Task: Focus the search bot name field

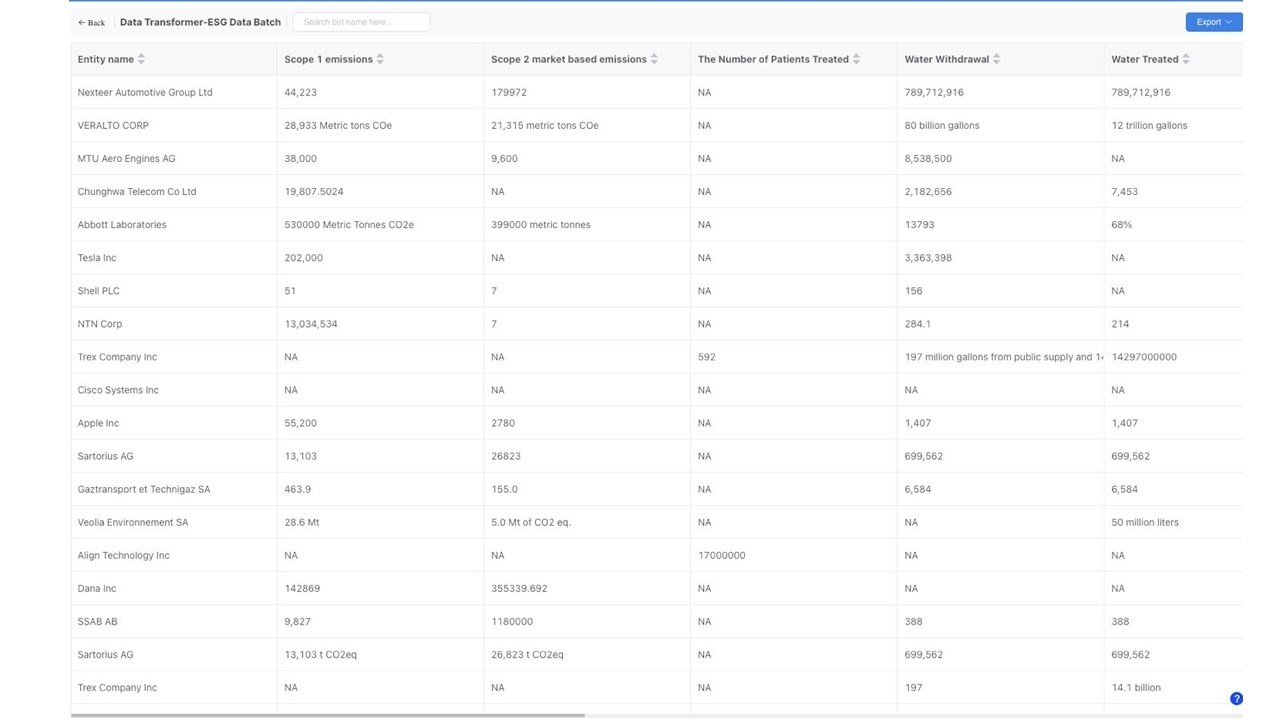Action: [x=361, y=22]
